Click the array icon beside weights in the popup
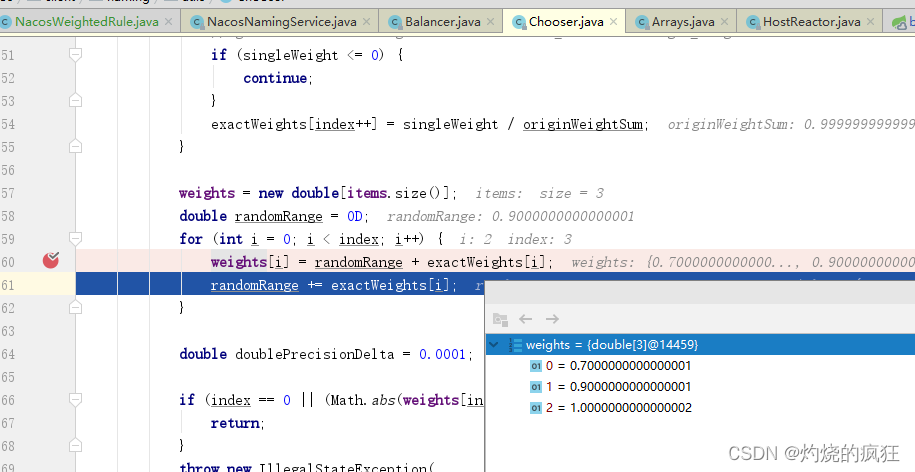This screenshot has width=915, height=472. tap(515, 345)
